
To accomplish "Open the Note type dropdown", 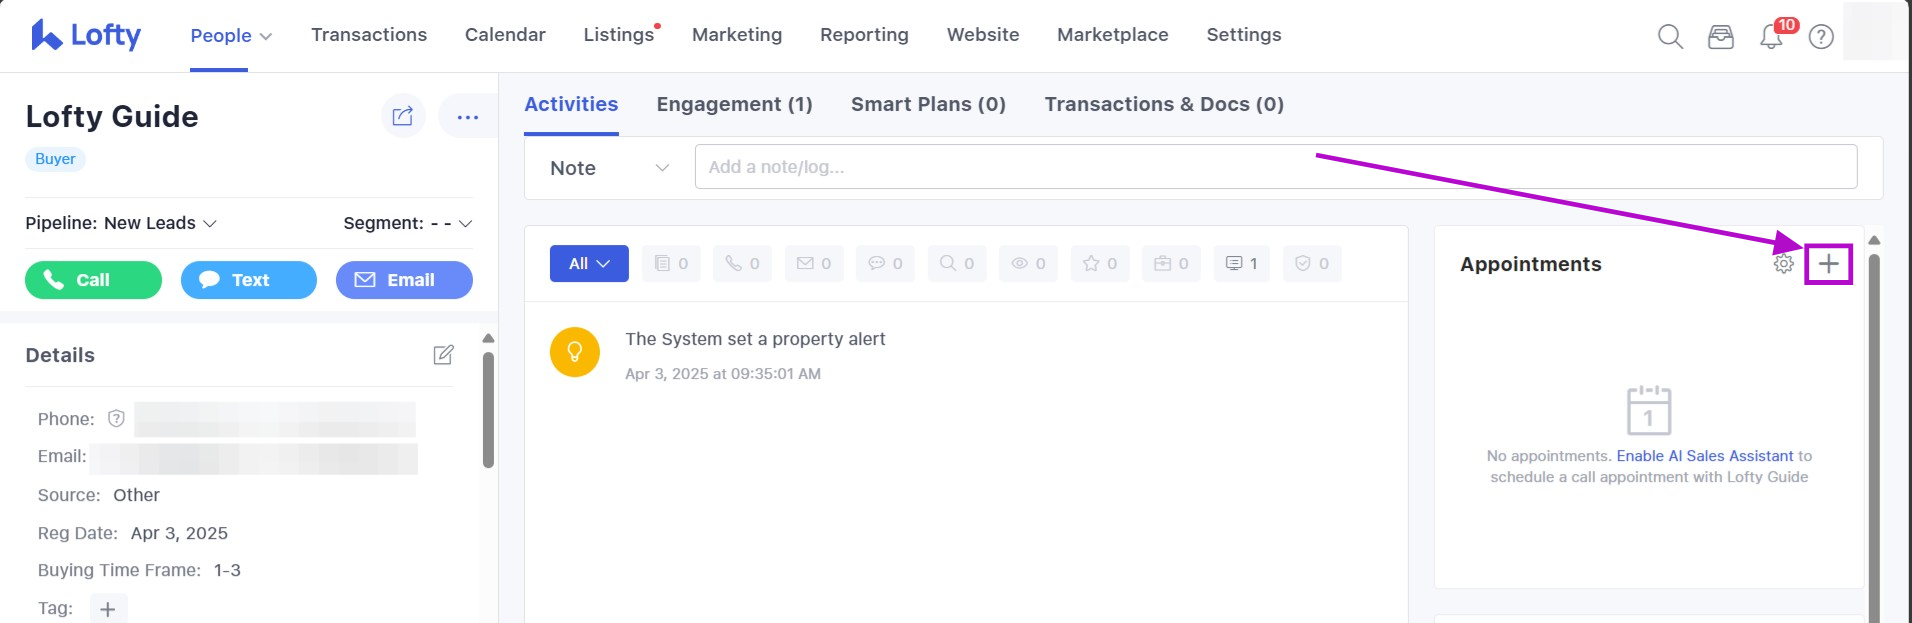I will tap(608, 168).
